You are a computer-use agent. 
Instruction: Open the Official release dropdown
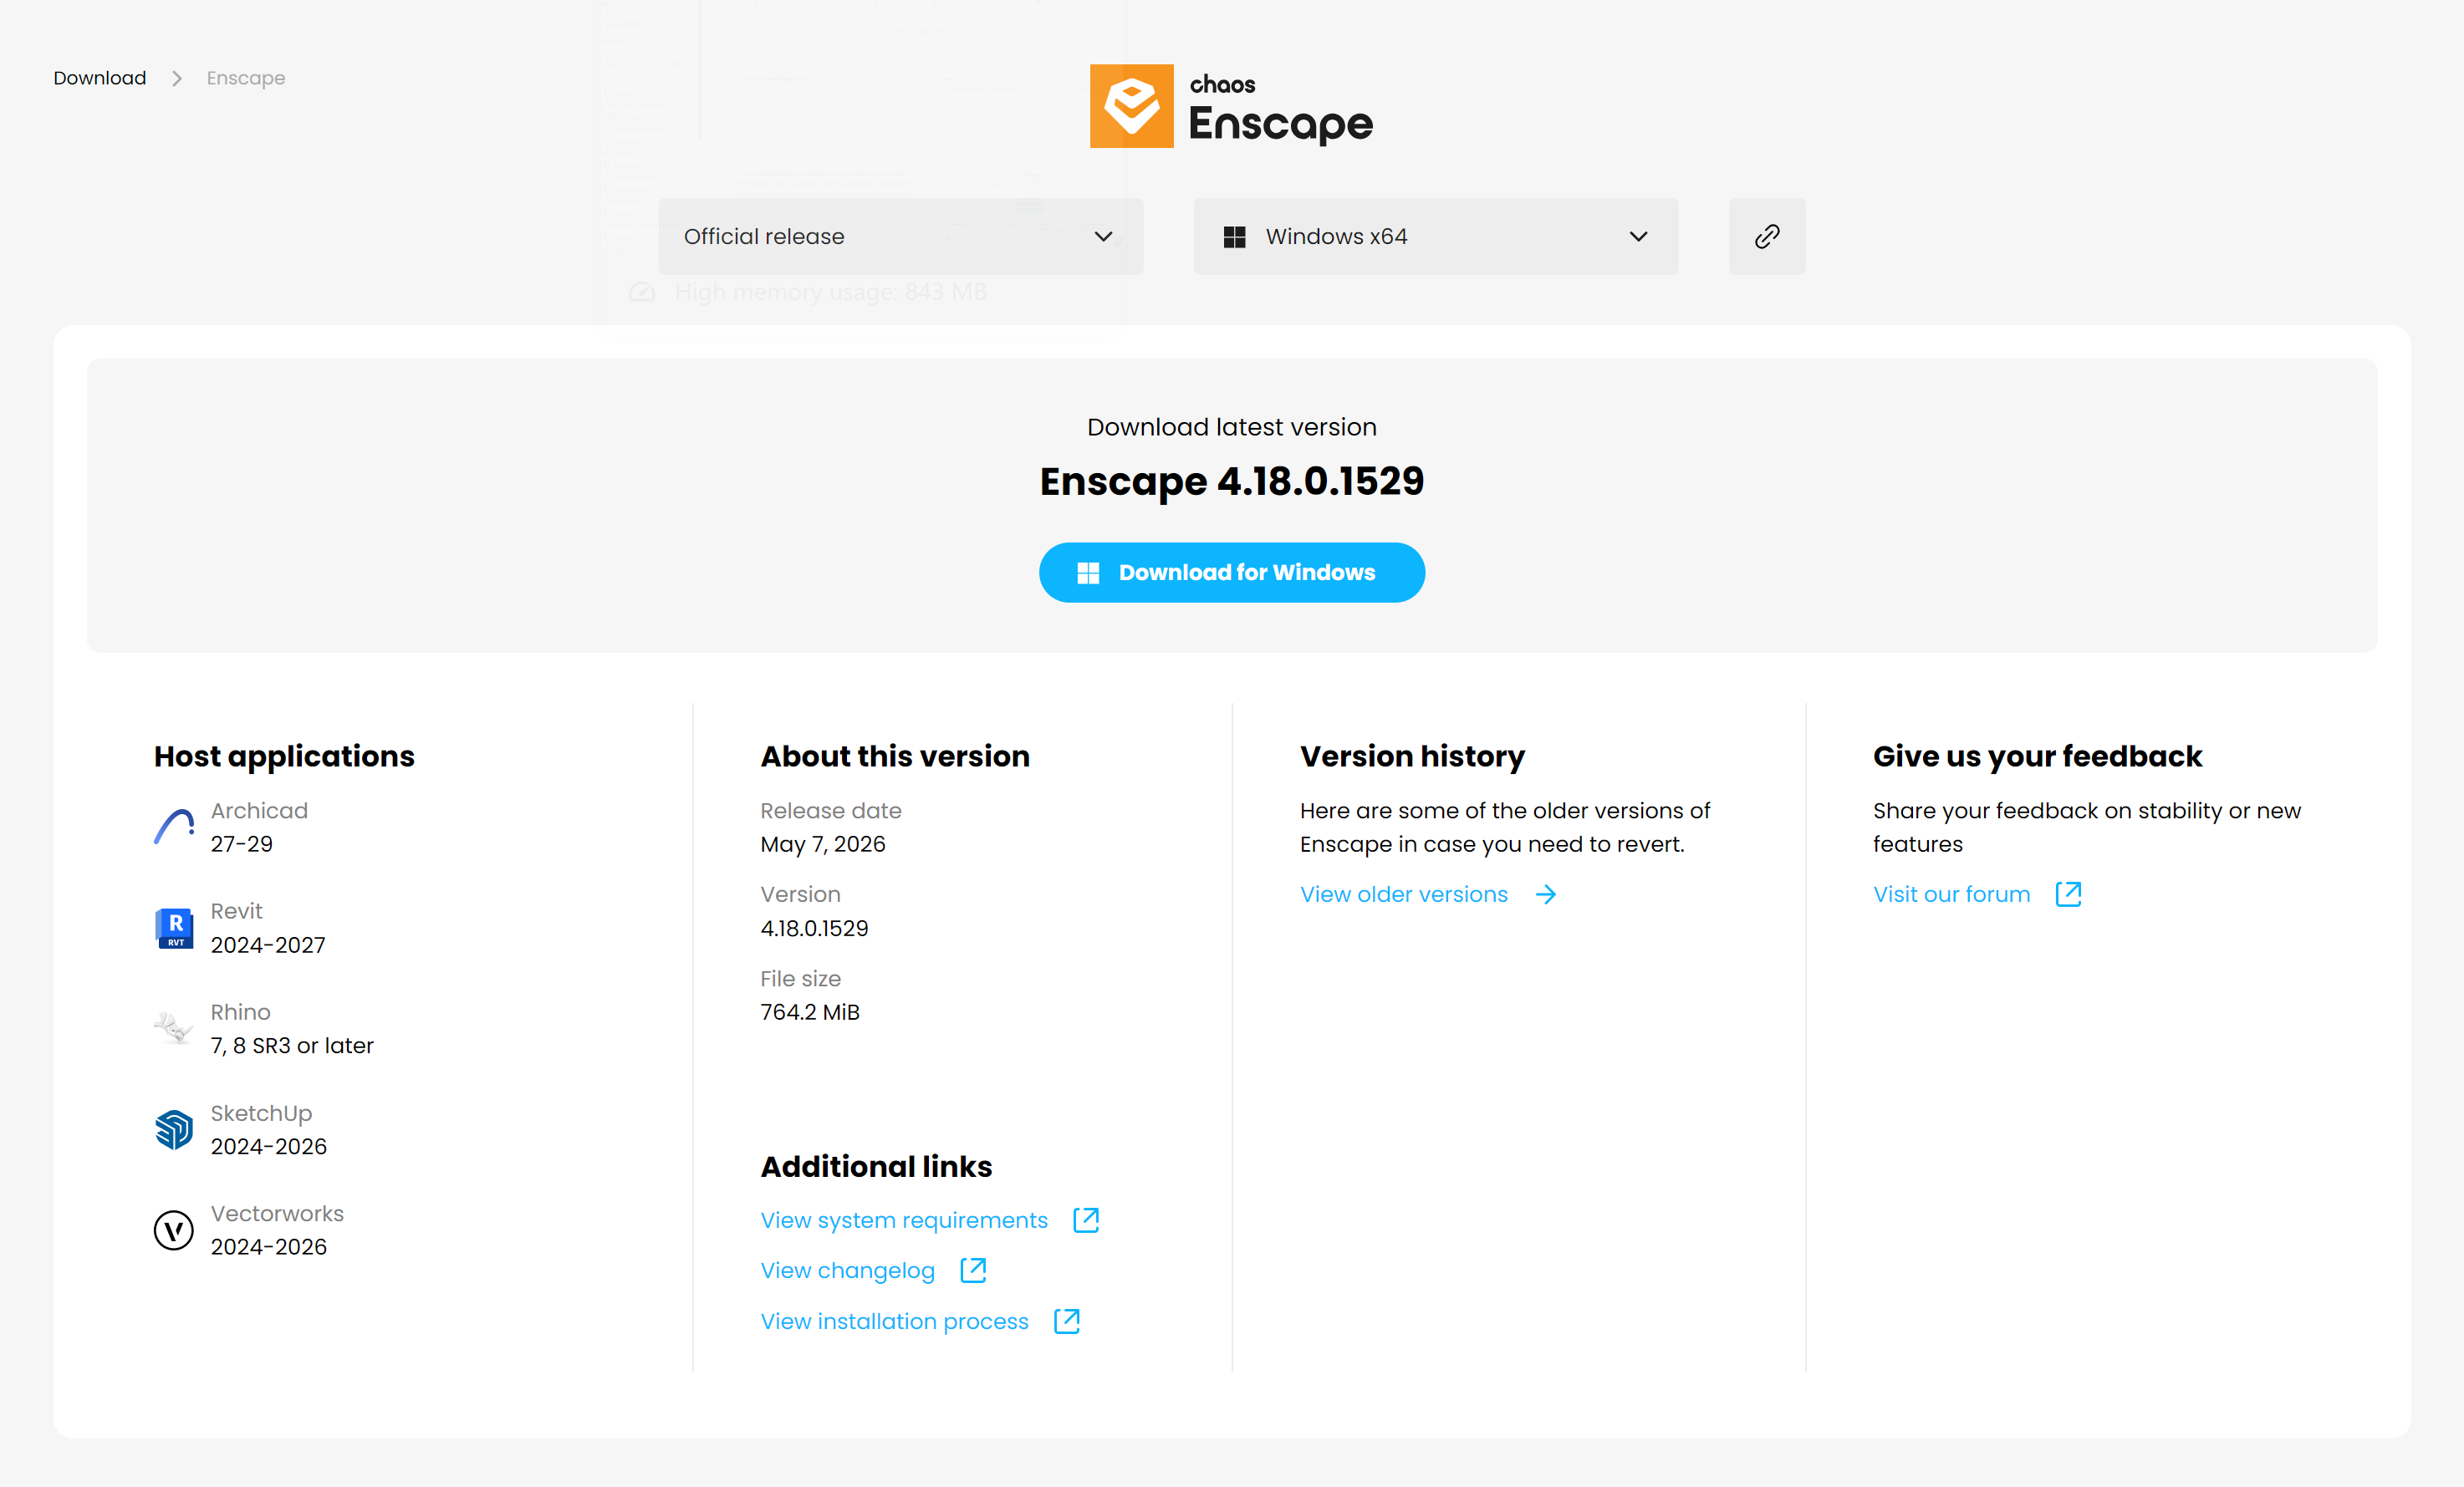(x=901, y=236)
